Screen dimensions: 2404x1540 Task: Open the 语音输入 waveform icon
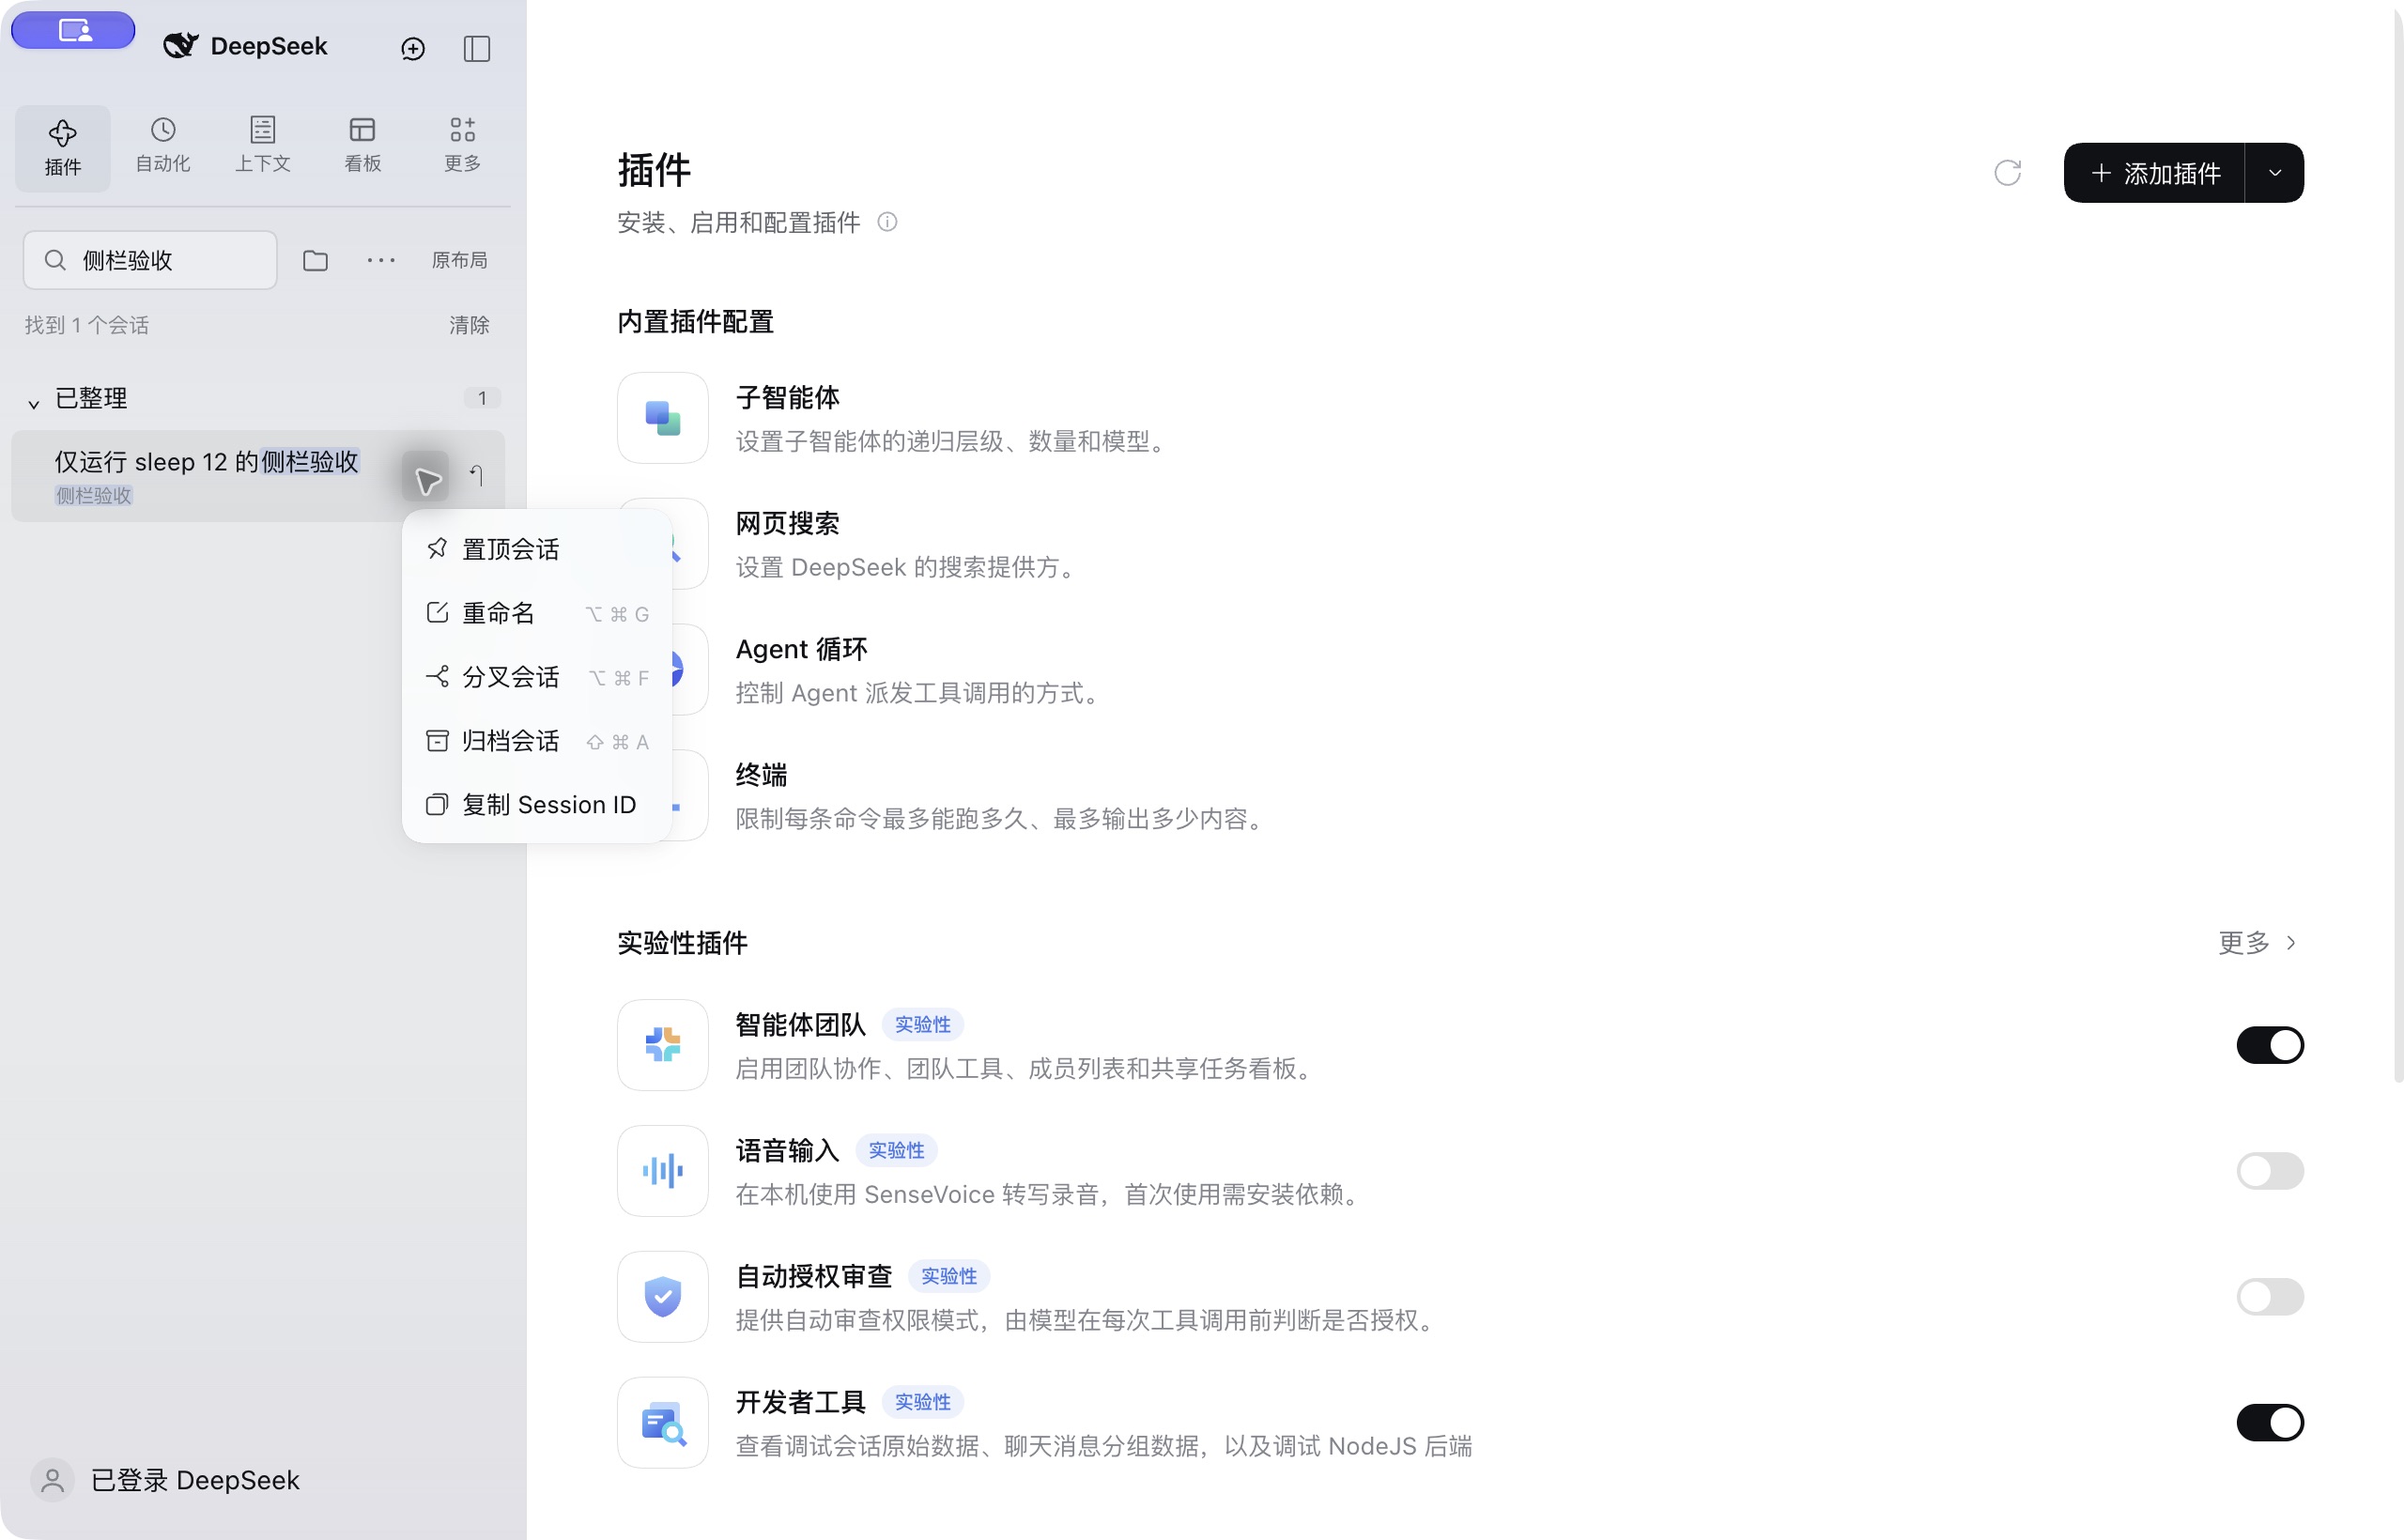point(662,1171)
